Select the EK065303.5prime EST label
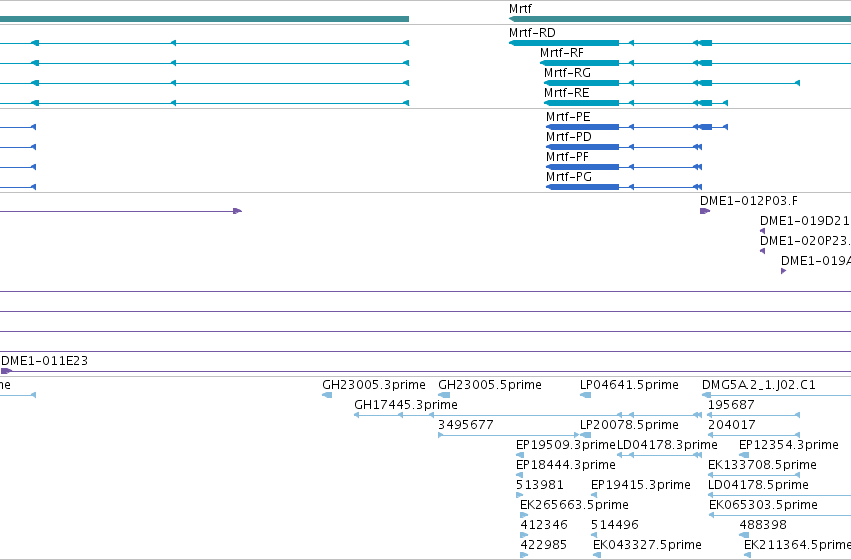Viewport: 851px width, 560px height. [763, 505]
